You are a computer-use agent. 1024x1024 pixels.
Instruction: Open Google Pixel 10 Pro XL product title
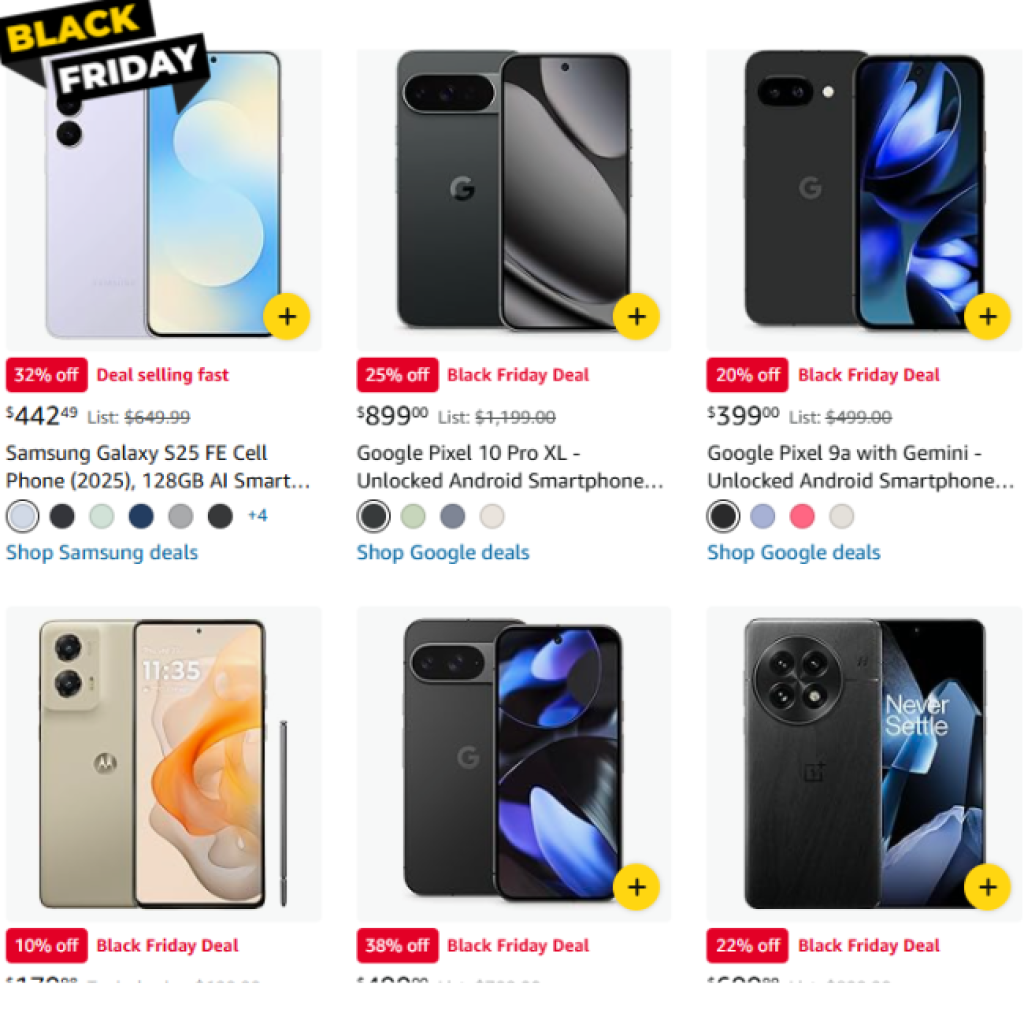coord(510,467)
